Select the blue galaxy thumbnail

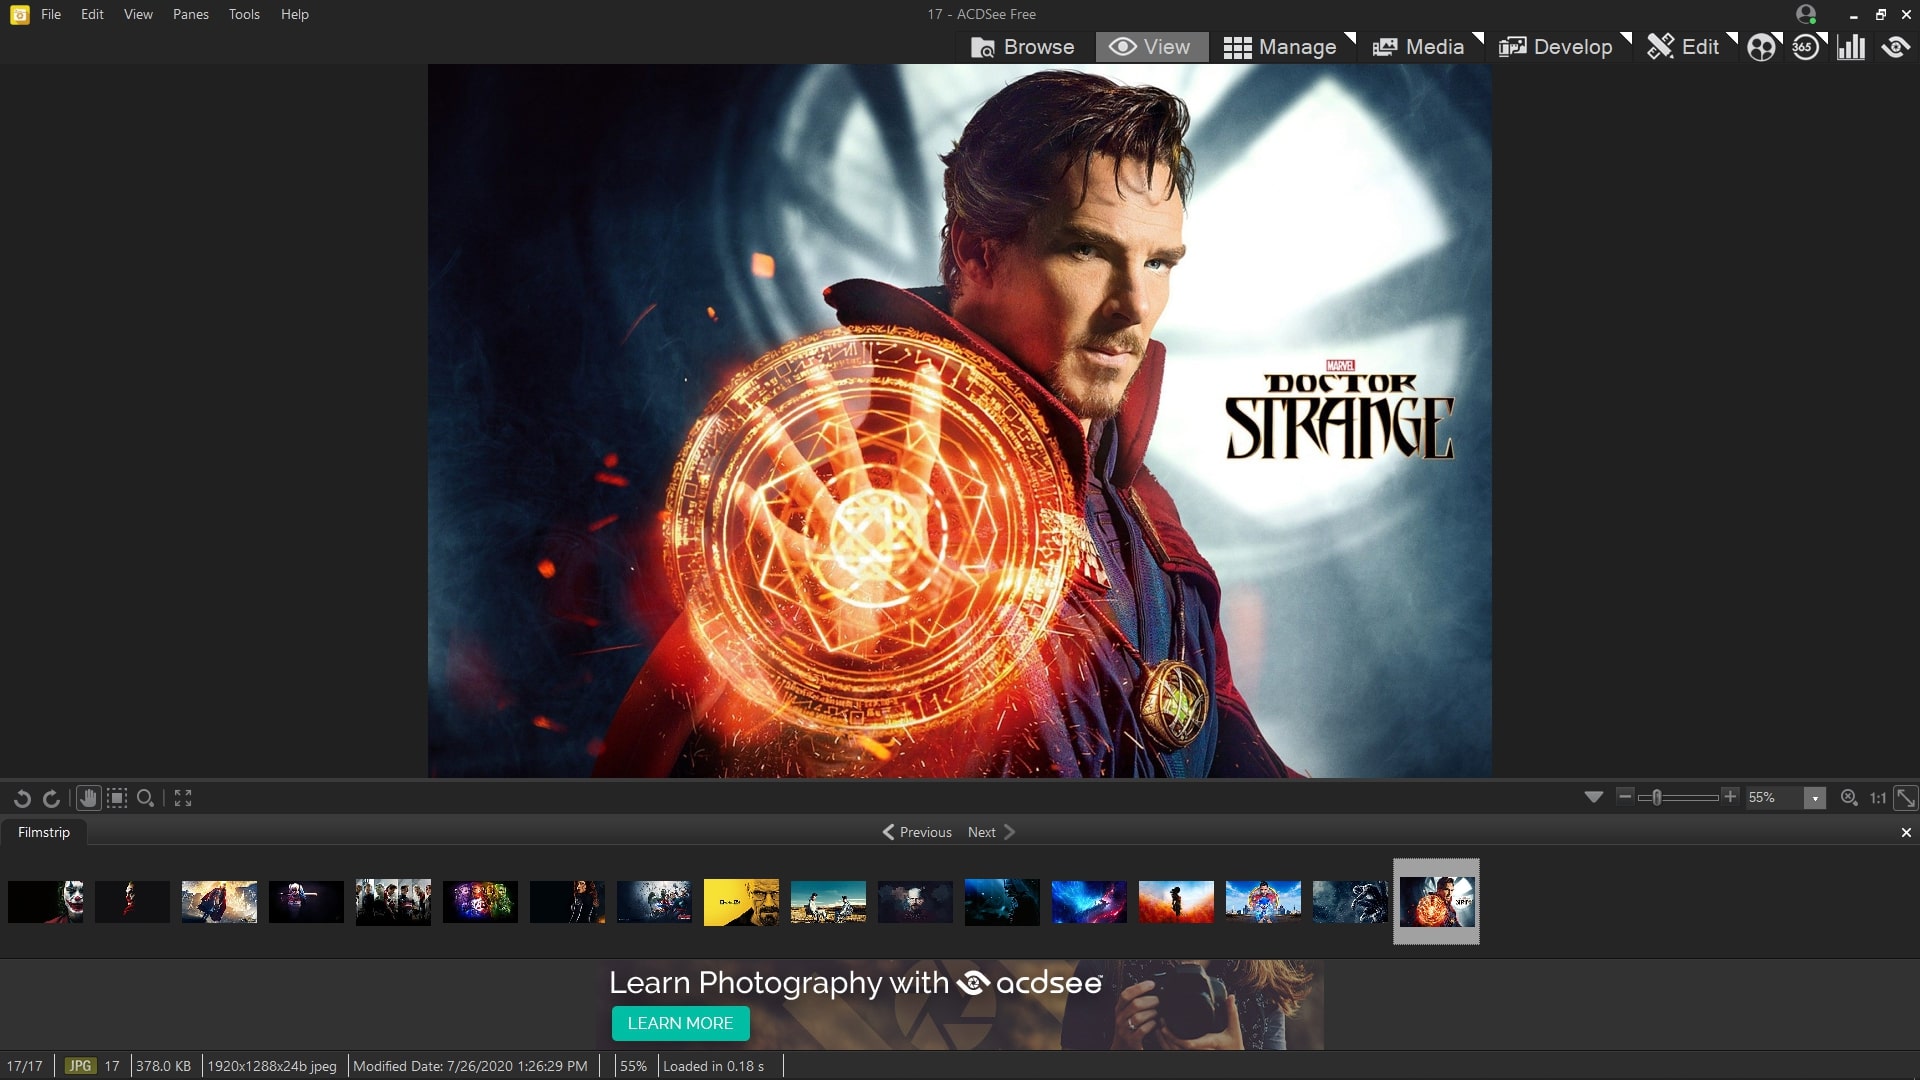click(1089, 902)
